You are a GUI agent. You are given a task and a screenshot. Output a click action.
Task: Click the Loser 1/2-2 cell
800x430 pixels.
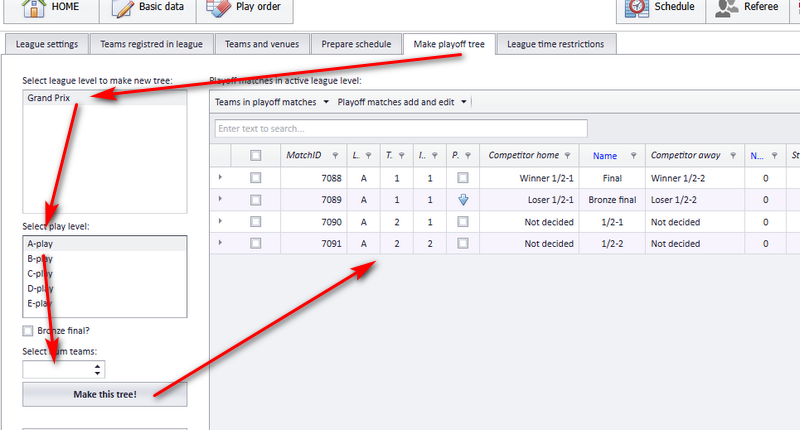[x=695, y=200]
